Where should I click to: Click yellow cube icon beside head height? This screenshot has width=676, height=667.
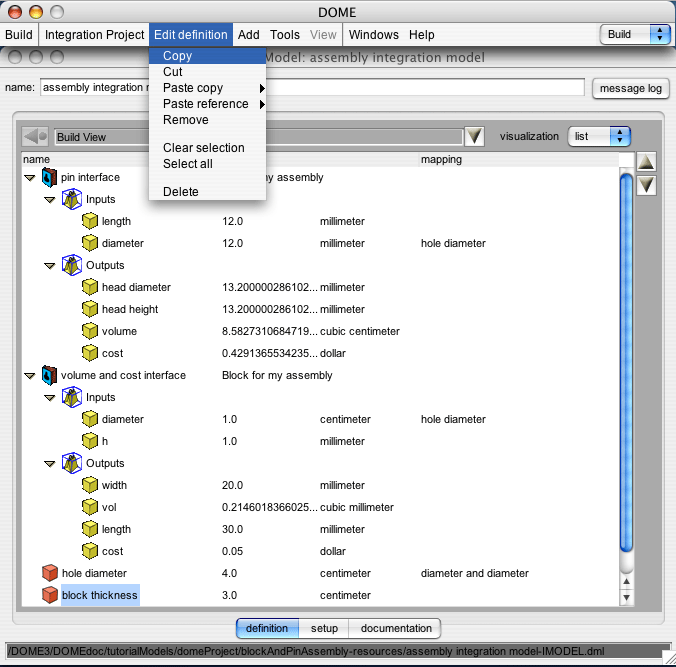(90, 309)
